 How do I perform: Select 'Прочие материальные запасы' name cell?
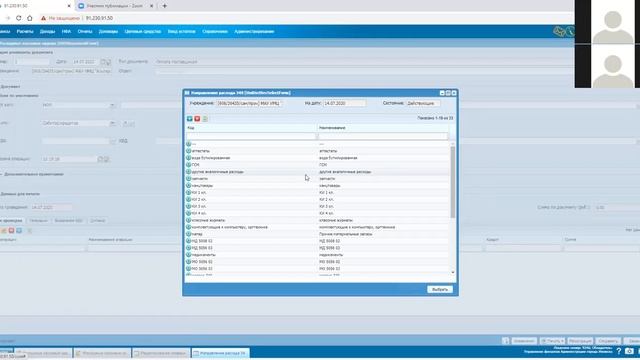tap(345, 234)
